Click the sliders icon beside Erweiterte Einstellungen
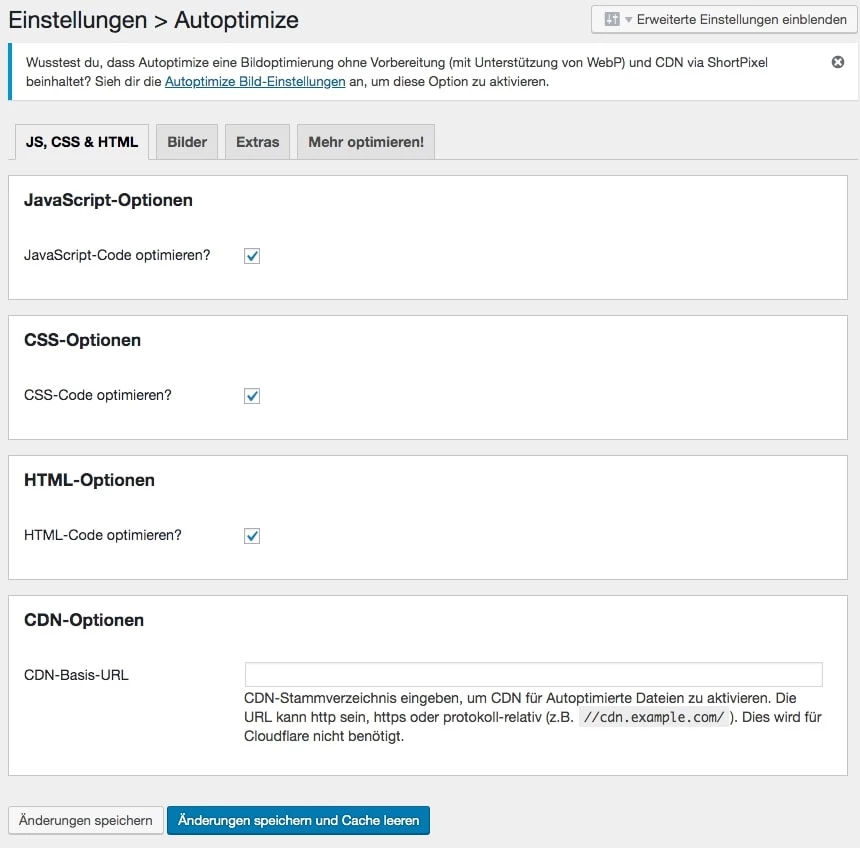 [x=612, y=19]
